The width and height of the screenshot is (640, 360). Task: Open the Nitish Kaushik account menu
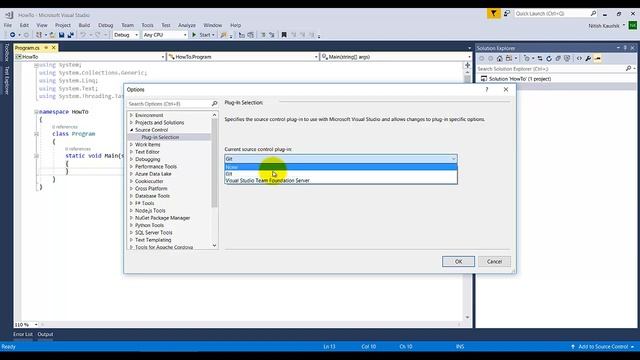[607, 26]
